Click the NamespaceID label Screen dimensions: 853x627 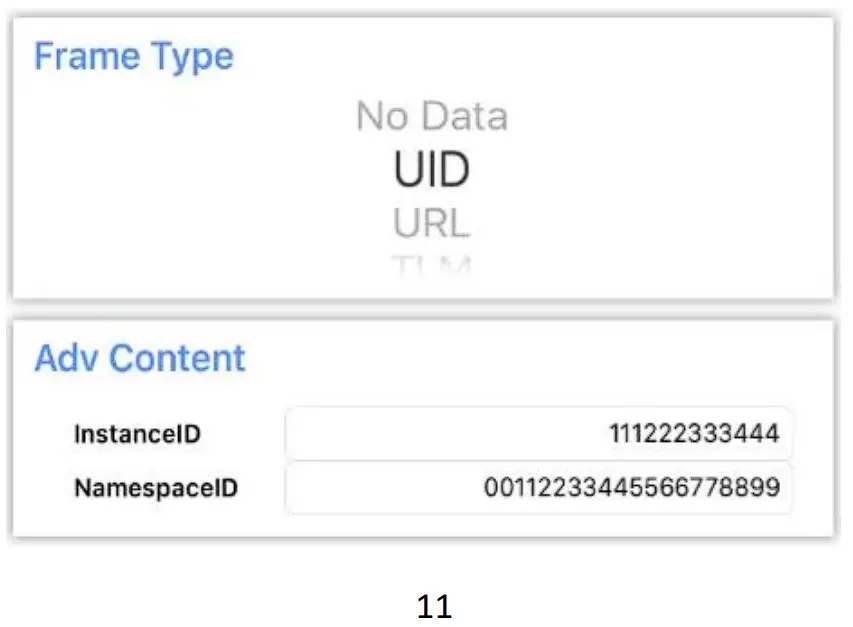156,488
